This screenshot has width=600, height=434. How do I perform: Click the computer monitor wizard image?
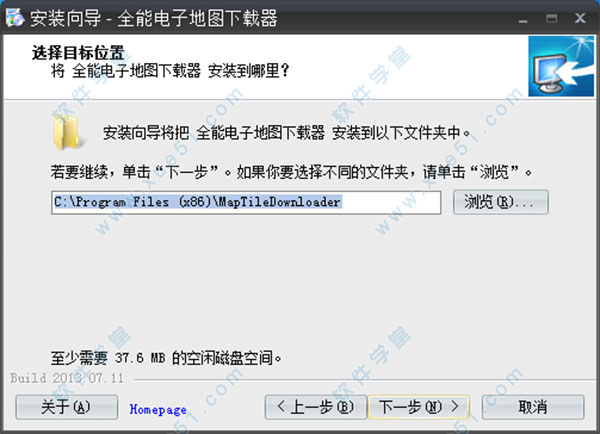[561, 66]
